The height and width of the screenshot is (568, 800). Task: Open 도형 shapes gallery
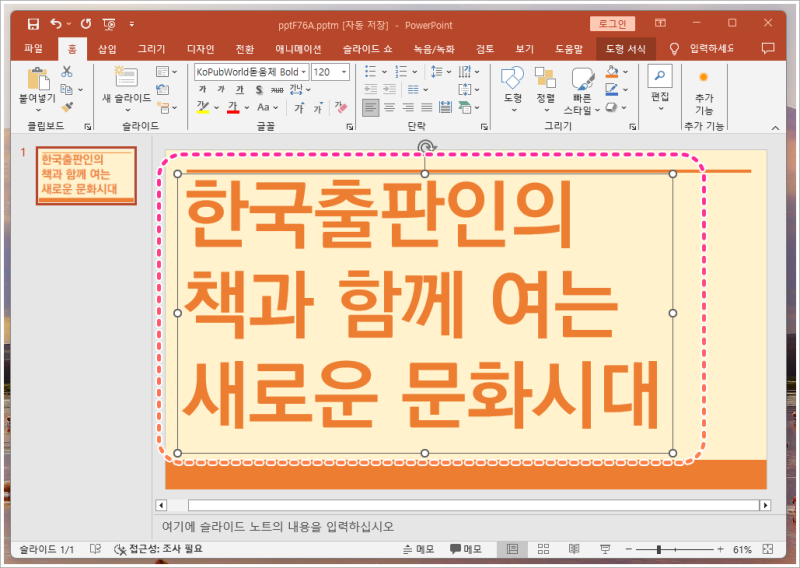512,89
